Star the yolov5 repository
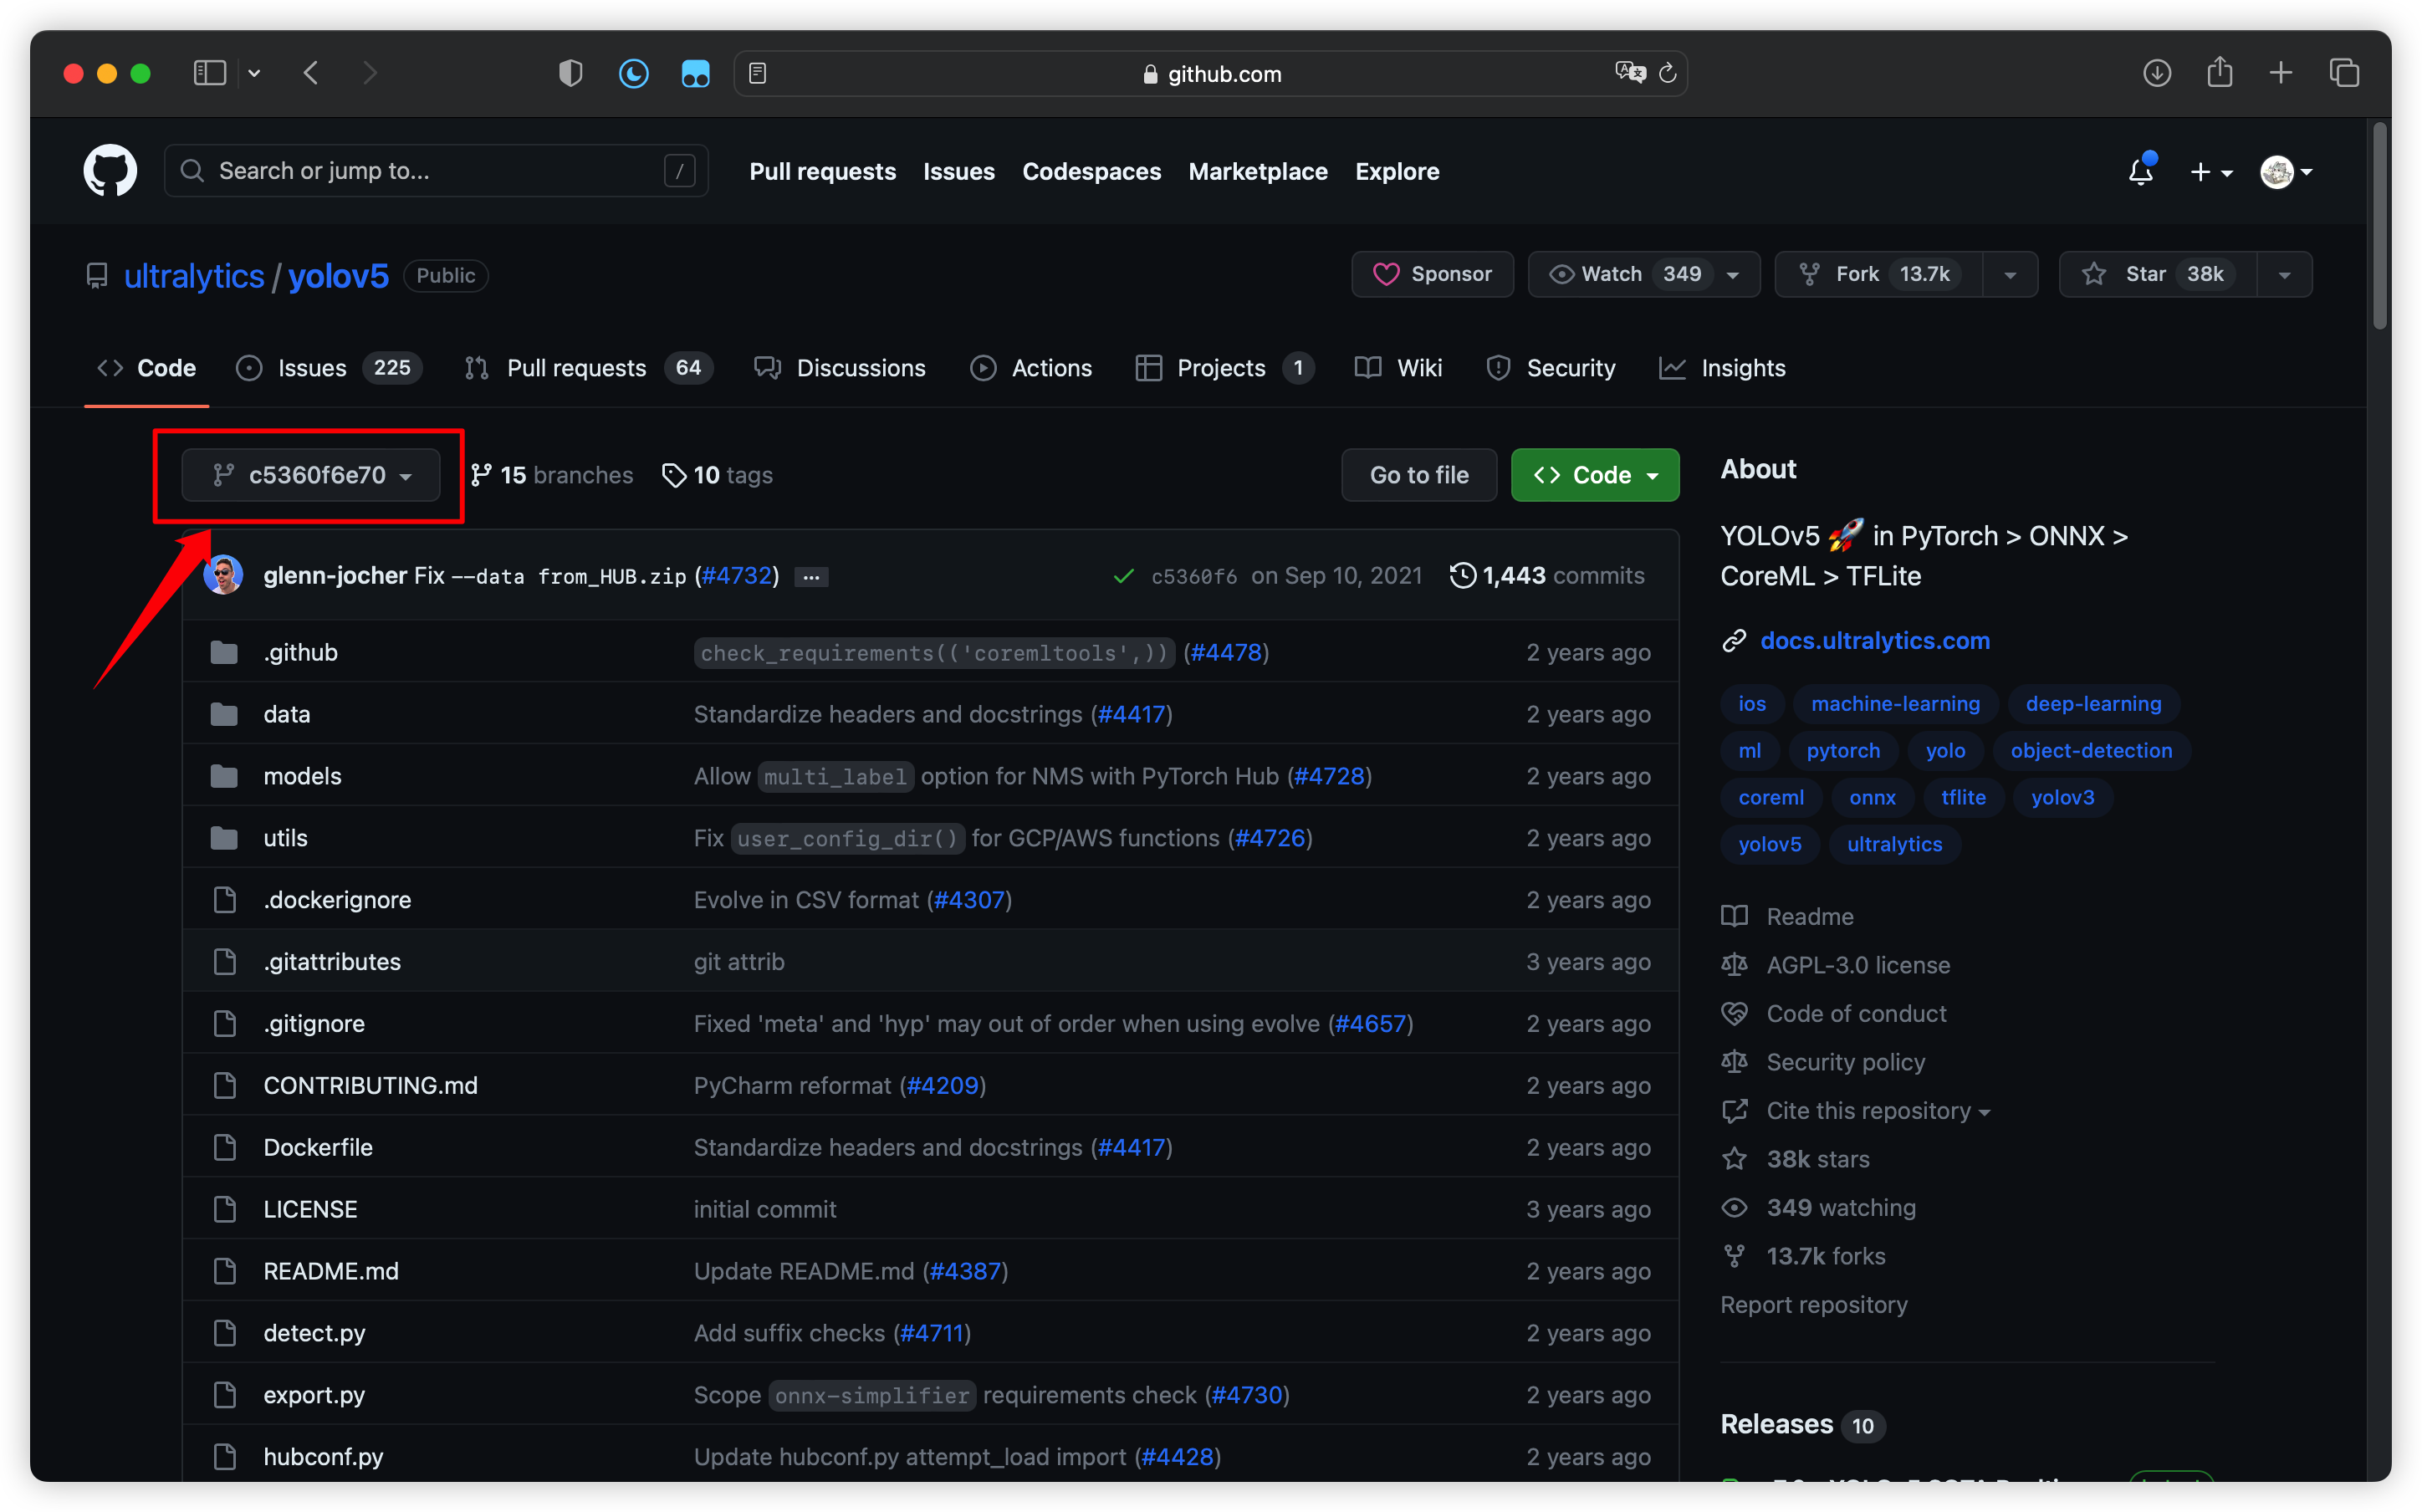2422x1512 pixels. point(2158,274)
